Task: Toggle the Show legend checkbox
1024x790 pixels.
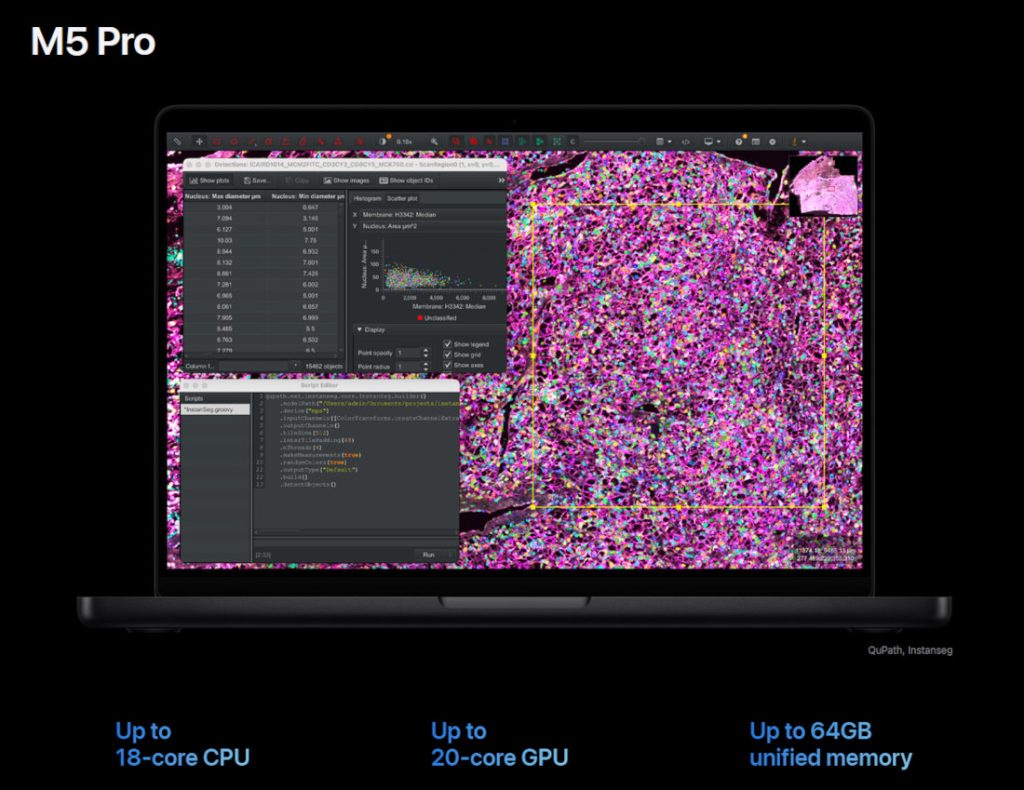Action: [x=448, y=344]
